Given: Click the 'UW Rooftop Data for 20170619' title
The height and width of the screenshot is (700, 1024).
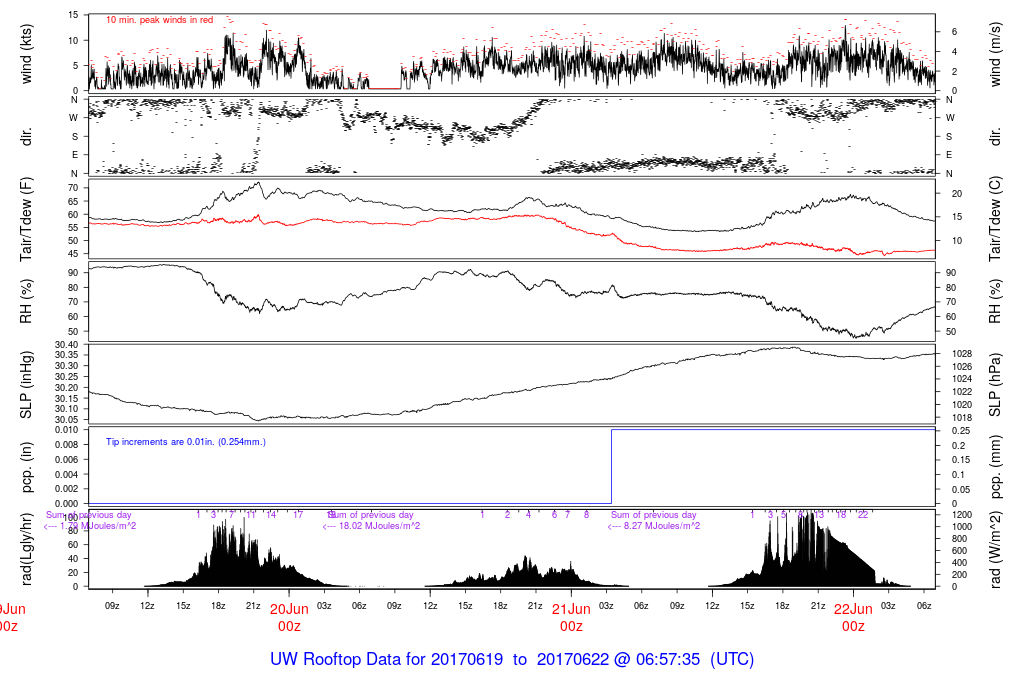Looking at the screenshot, I should (x=387, y=659).
